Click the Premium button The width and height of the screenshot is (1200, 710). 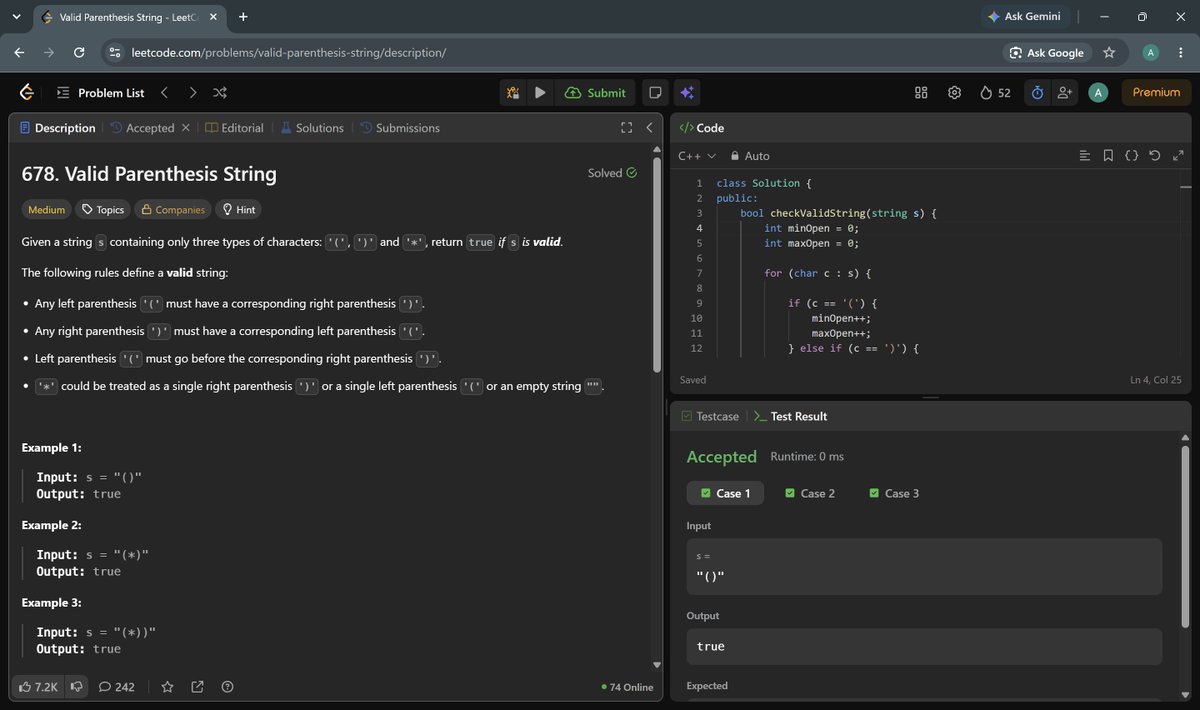(x=1156, y=92)
